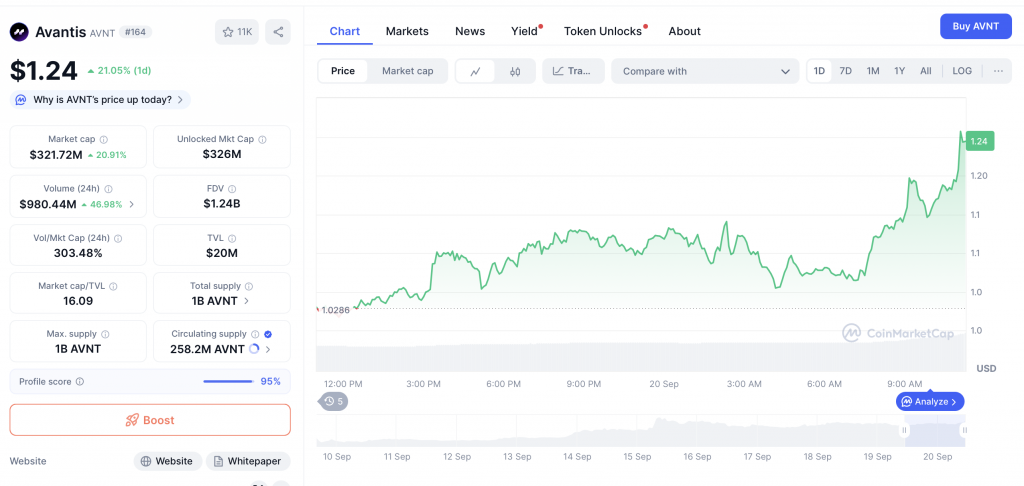The height and width of the screenshot is (486, 1024).
Task: Open the chart more options ellipsis
Action: coord(998,71)
